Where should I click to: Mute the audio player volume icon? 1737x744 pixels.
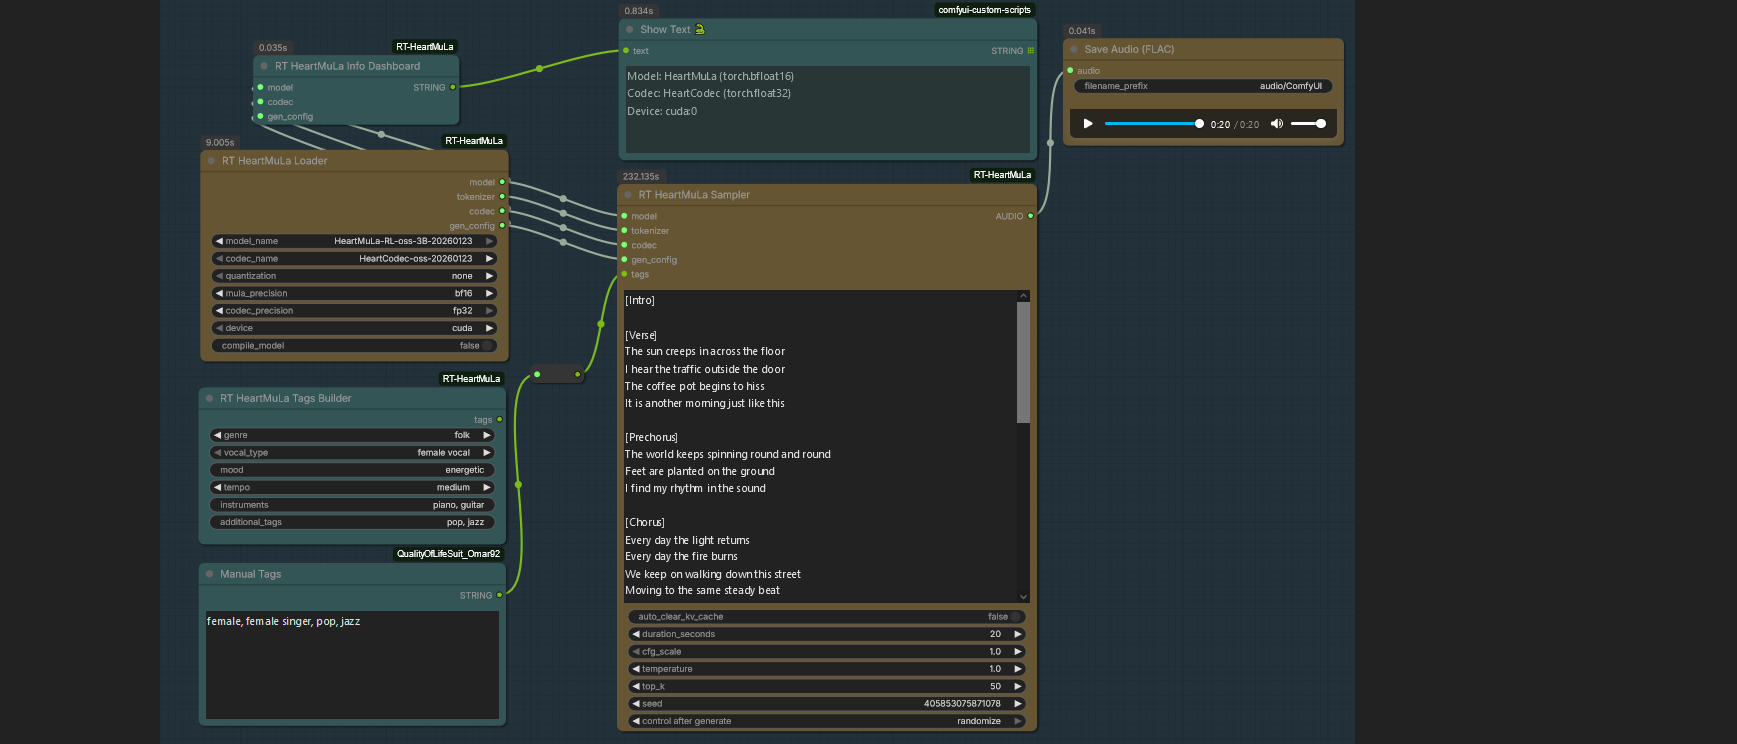(1276, 124)
